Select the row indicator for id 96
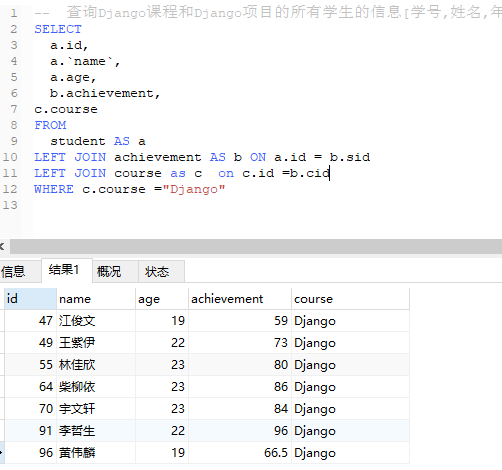 pyautogui.click(x=2, y=453)
